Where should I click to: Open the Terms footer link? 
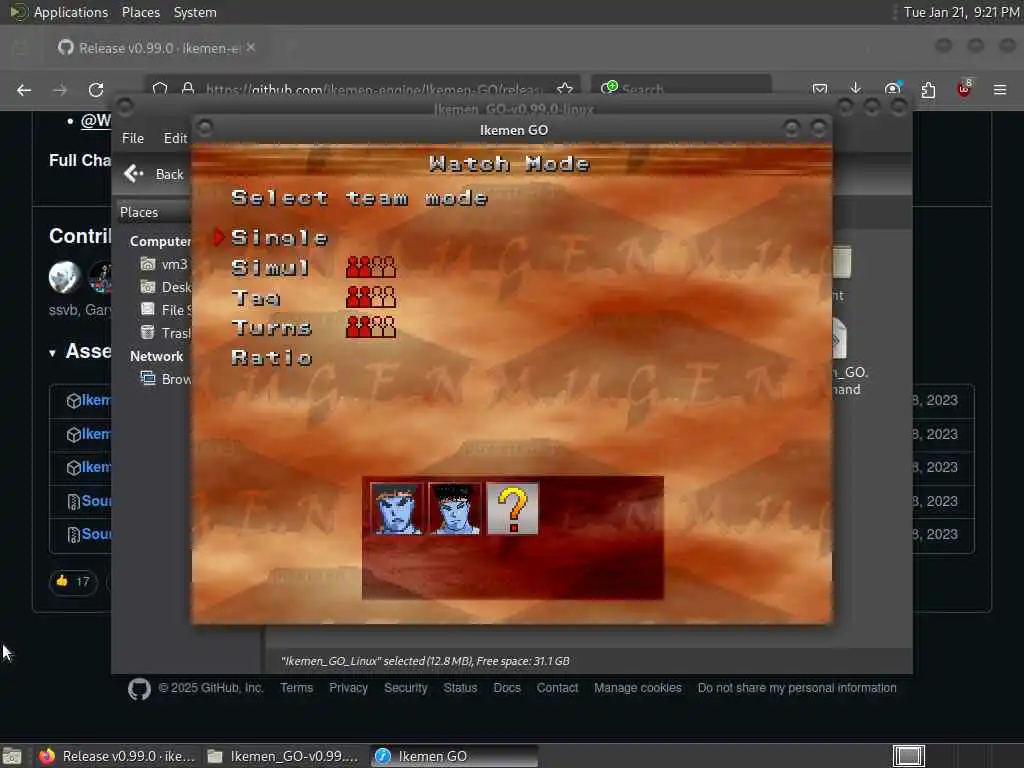coord(296,688)
